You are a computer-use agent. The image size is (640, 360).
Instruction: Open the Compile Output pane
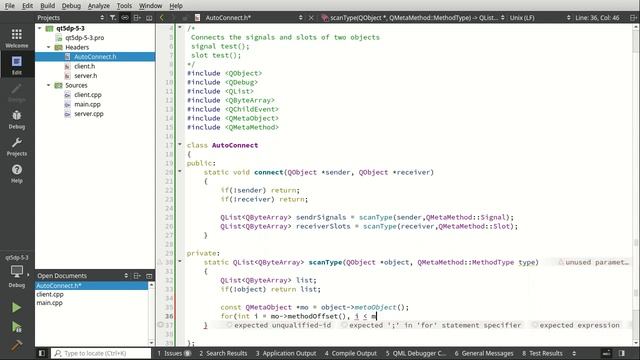(351, 353)
